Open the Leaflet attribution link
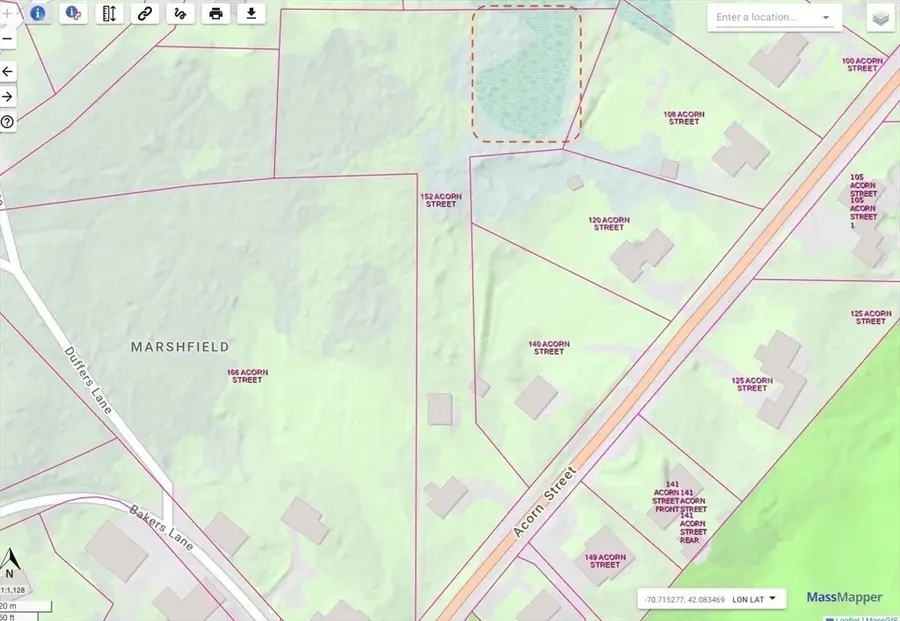The width and height of the screenshot is (900, 621). [848, 618]
